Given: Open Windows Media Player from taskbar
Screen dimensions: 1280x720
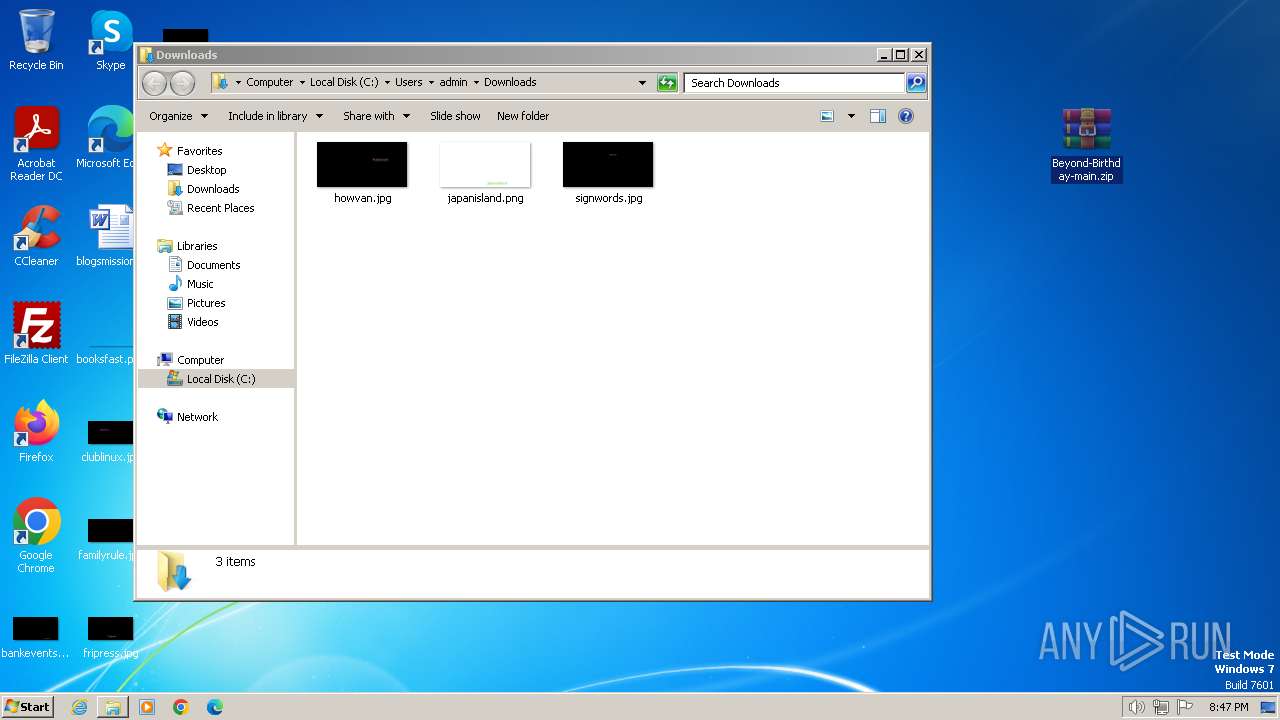Looking at the screenshot, I should (147, 707).
